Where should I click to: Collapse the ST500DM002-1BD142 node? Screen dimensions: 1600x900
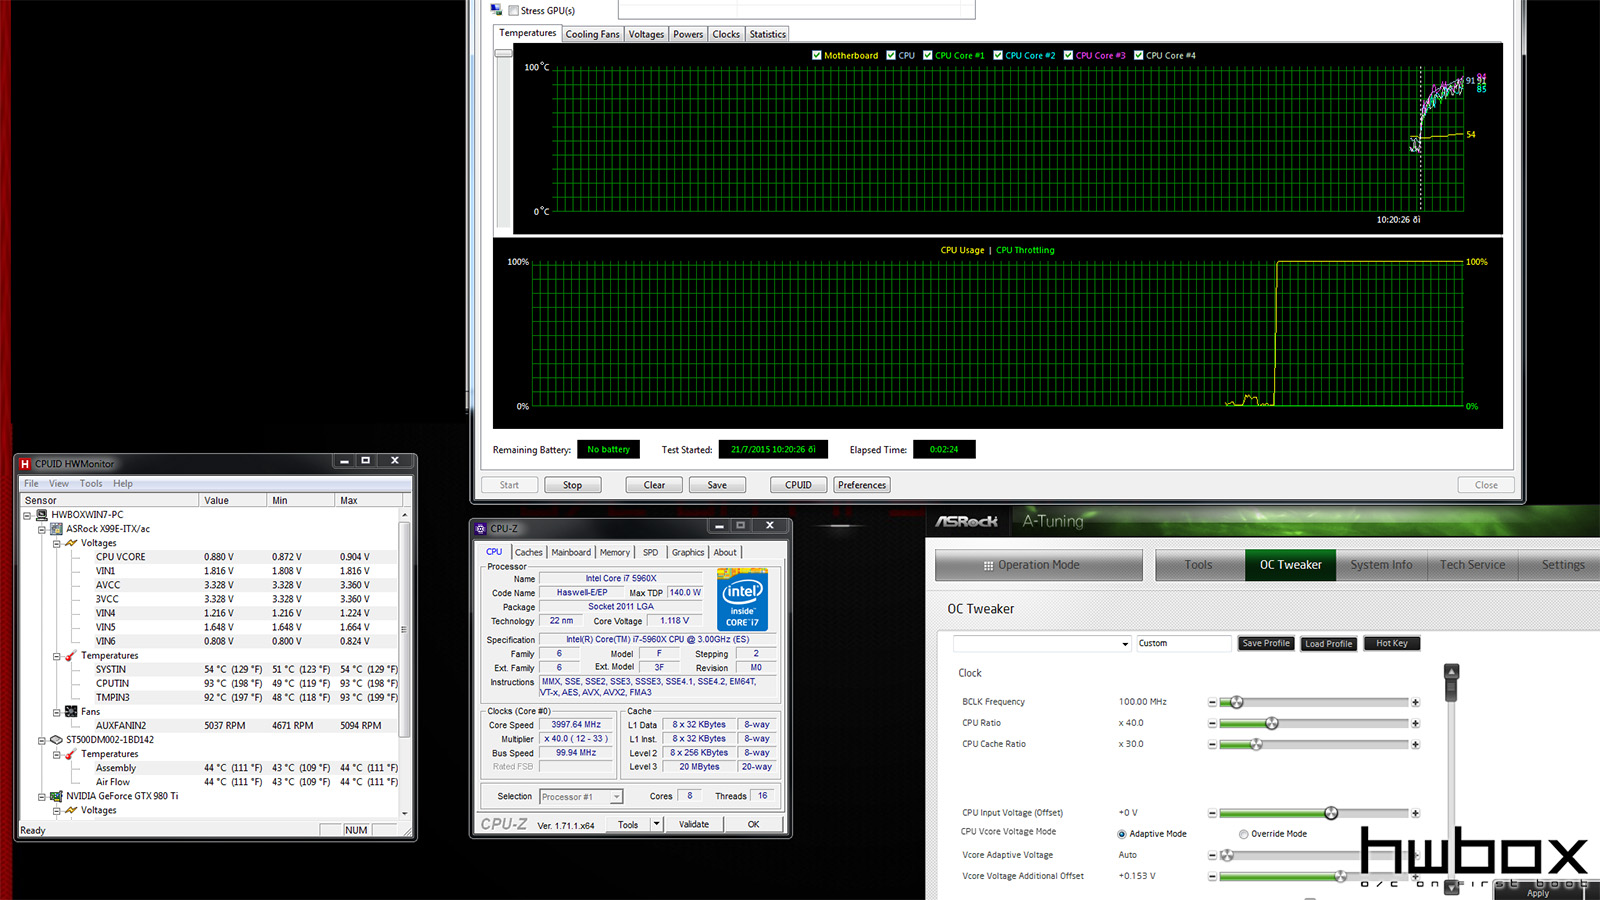[x=42, y=740]
